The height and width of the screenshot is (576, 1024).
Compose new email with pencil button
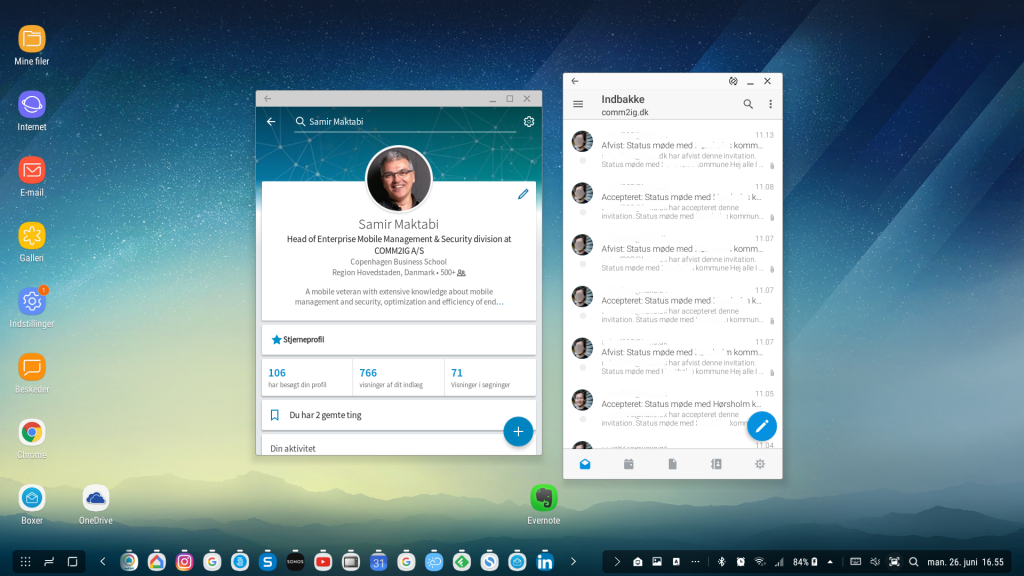tap(761, 426)
